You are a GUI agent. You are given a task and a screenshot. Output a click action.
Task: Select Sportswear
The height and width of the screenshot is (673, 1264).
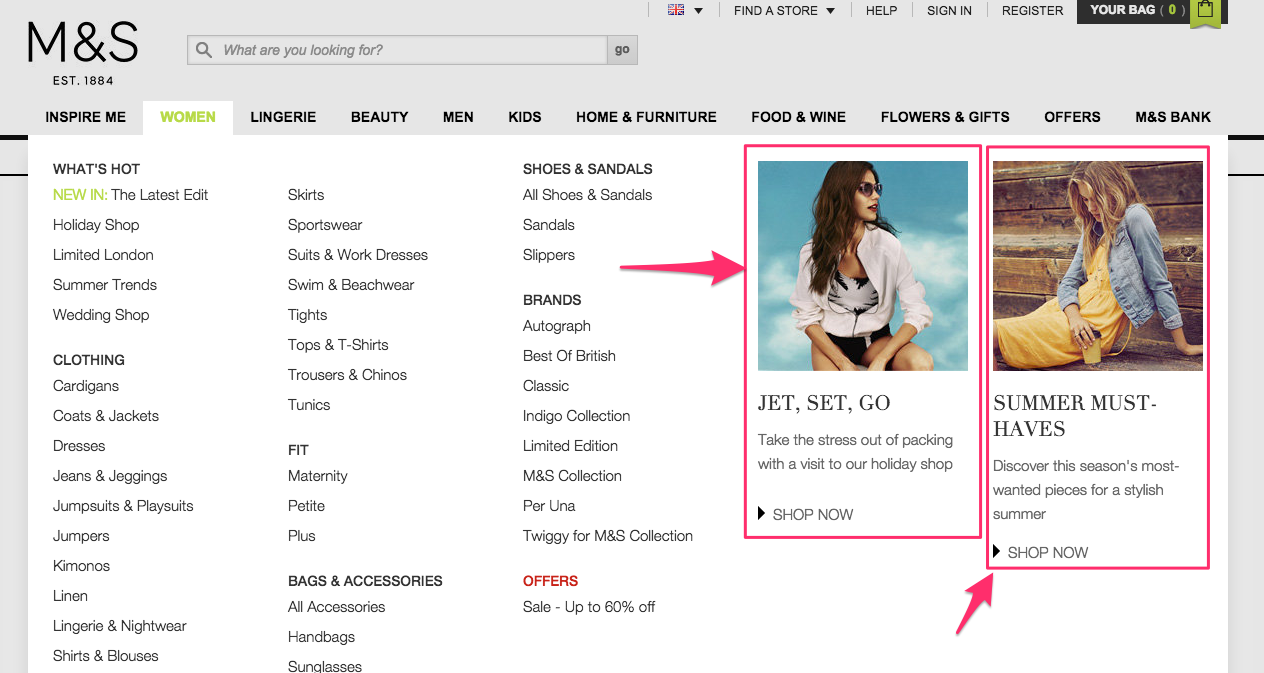[325, 225]
